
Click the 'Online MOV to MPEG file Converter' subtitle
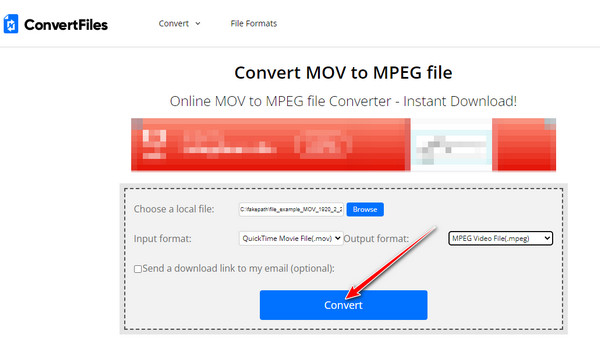point(343,101)
